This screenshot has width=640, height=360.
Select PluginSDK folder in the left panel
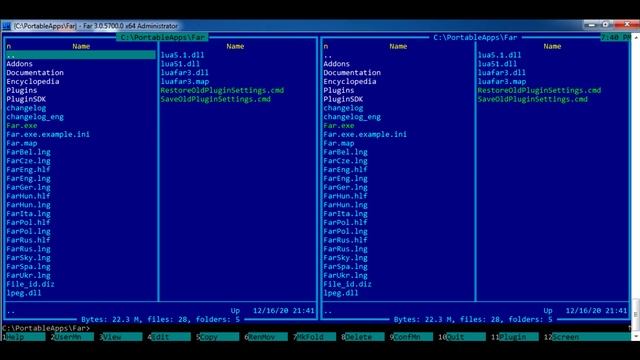pyautogui.click(x=26, y=99)
